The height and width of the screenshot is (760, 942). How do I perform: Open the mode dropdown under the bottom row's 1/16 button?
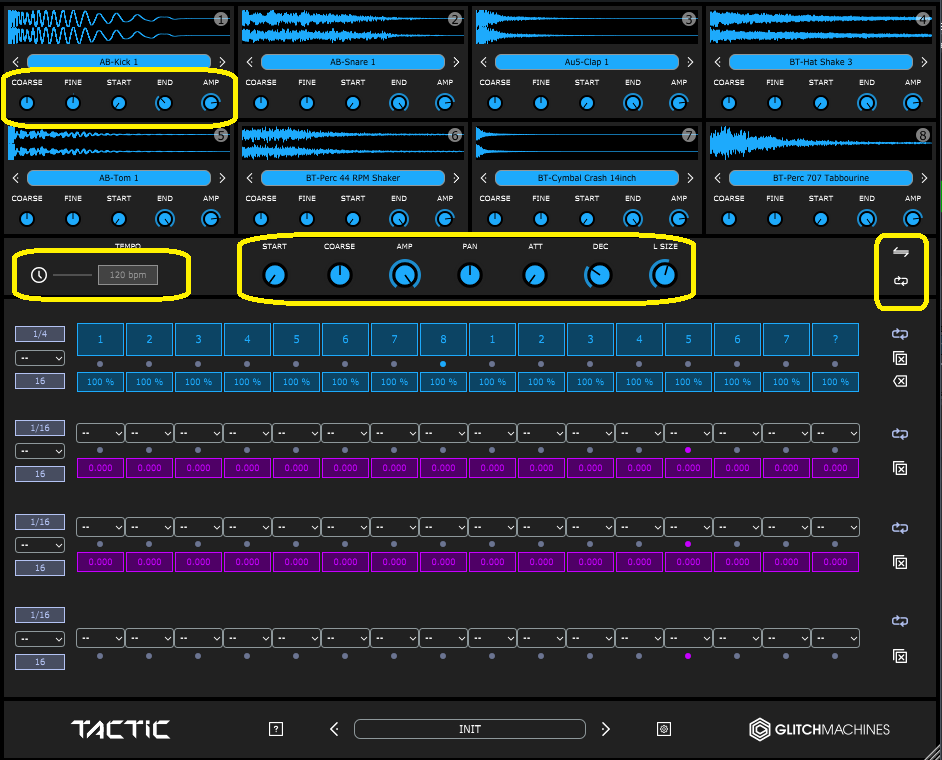pyautogui.click(x=40, y=639)
